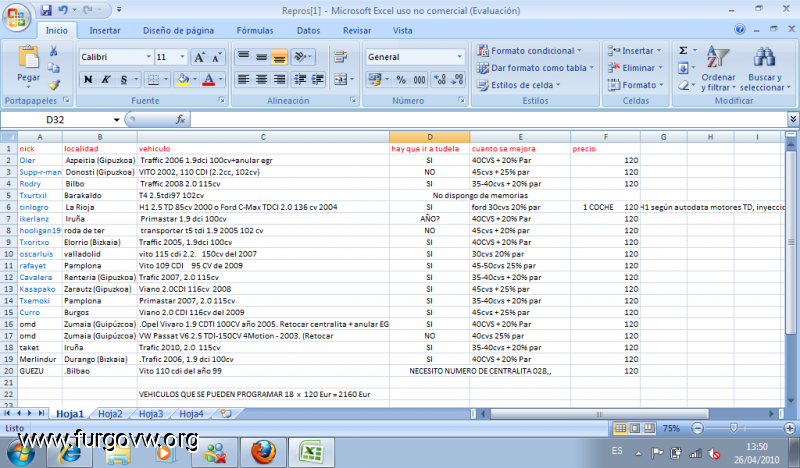Align text right

pyautogui.click(x=280, y=79)
